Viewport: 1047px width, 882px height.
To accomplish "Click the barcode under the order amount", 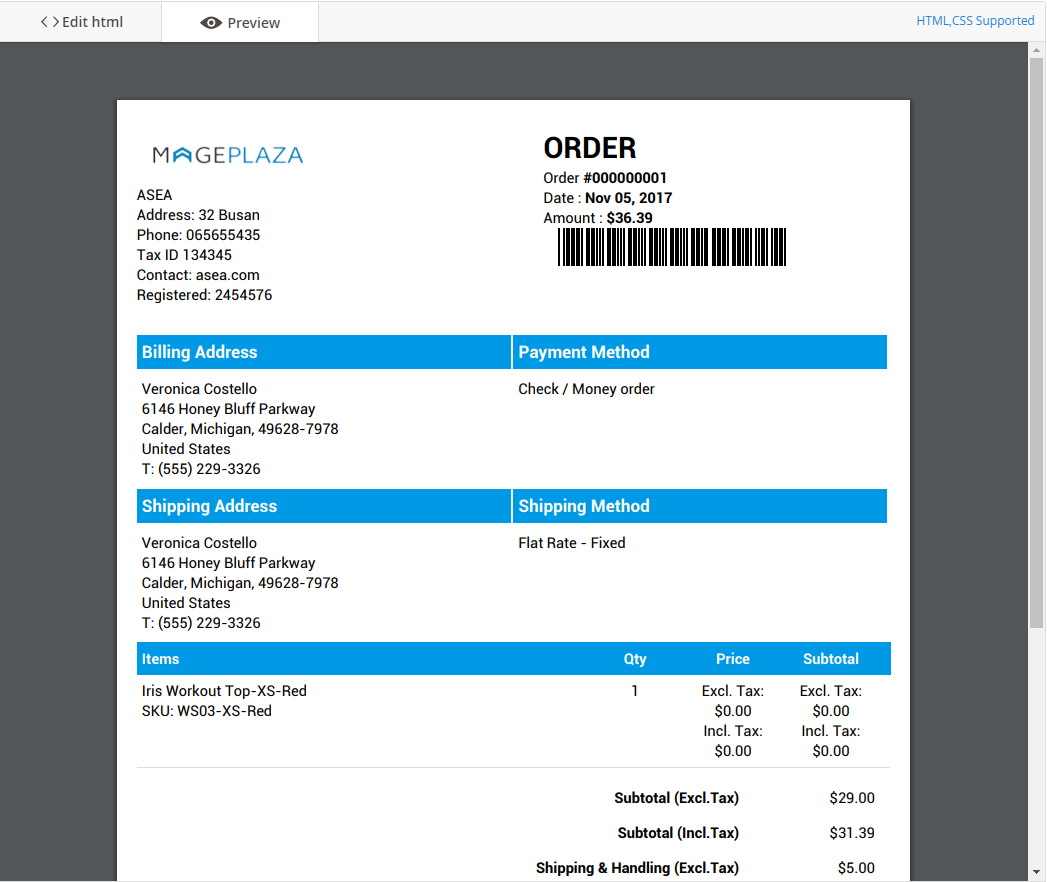I will click(671, 247).
